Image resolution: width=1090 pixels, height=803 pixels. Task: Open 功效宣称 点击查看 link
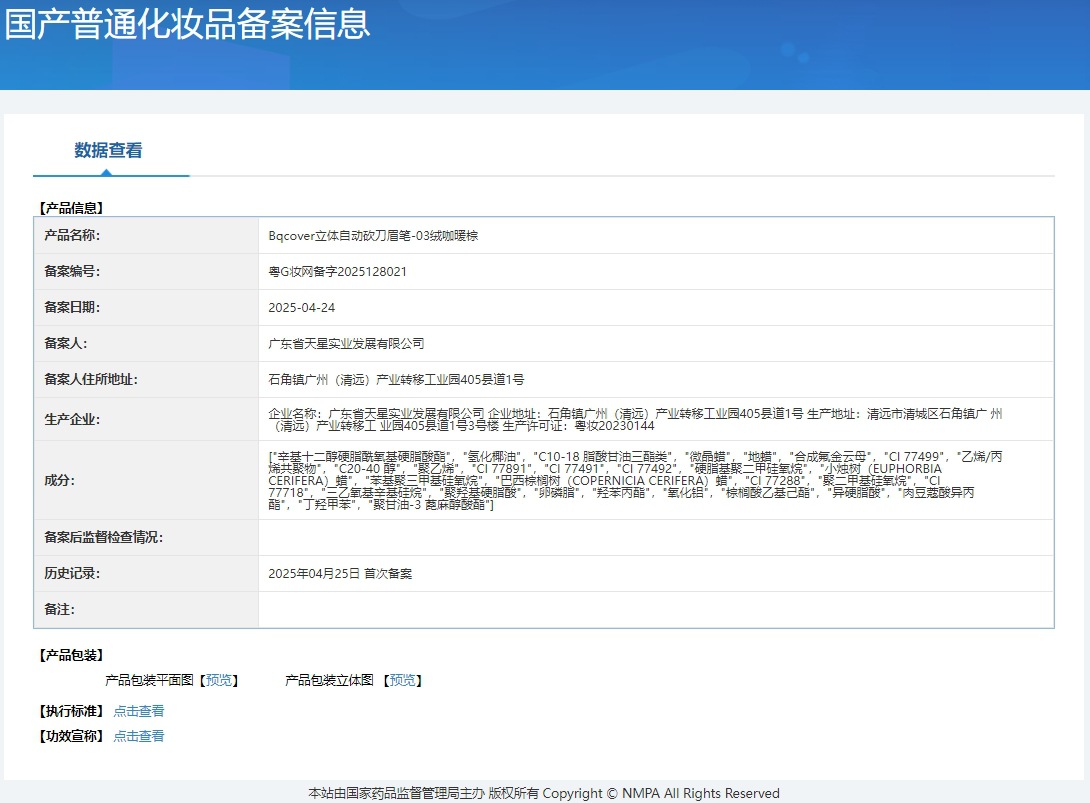coord(139,736)
